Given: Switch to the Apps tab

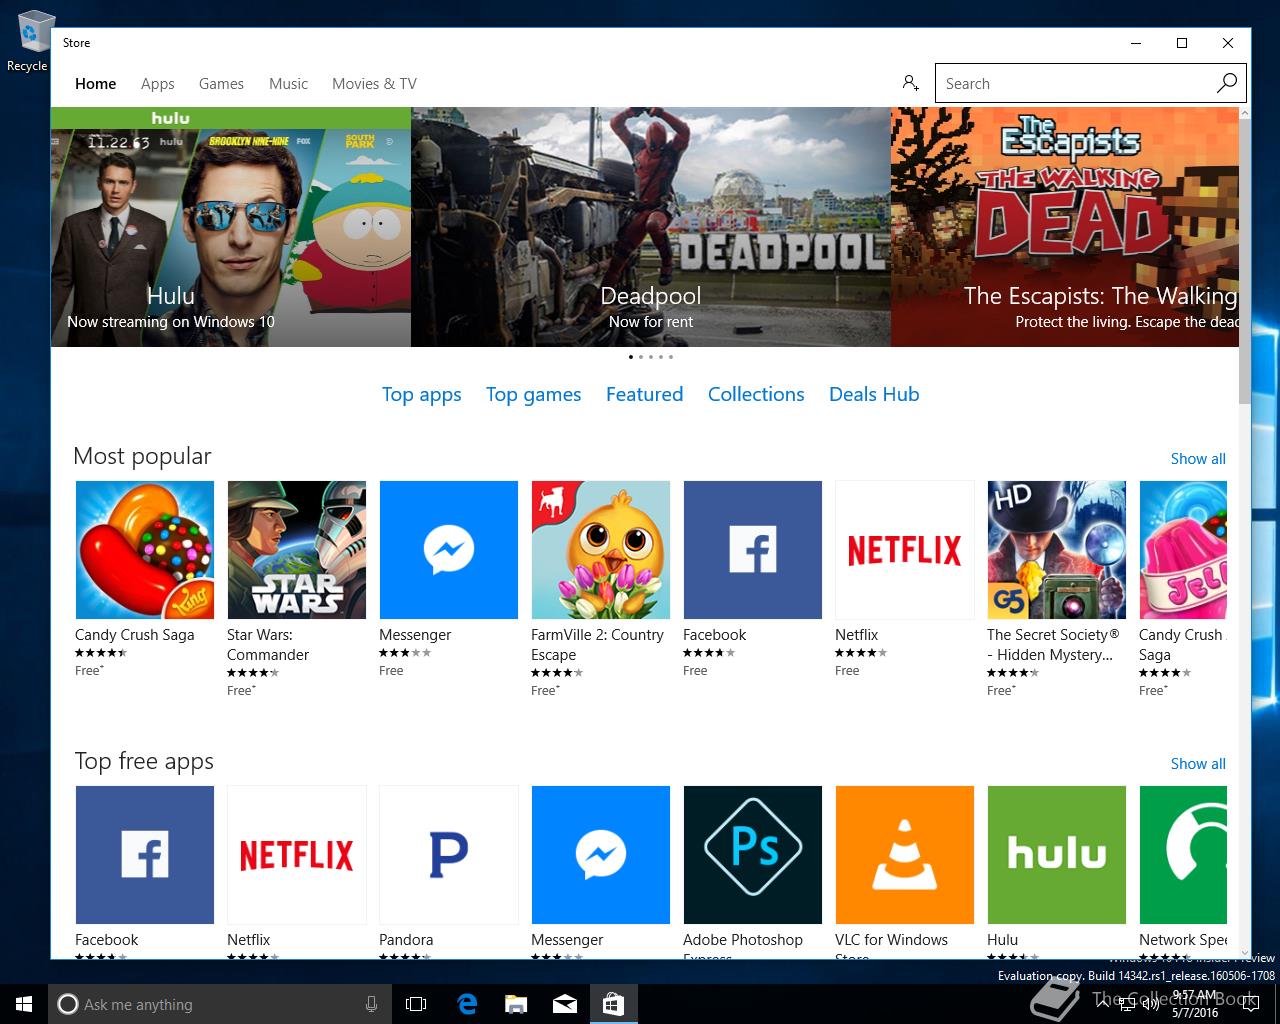Looking at the screenshot, I should pos(158,84).
